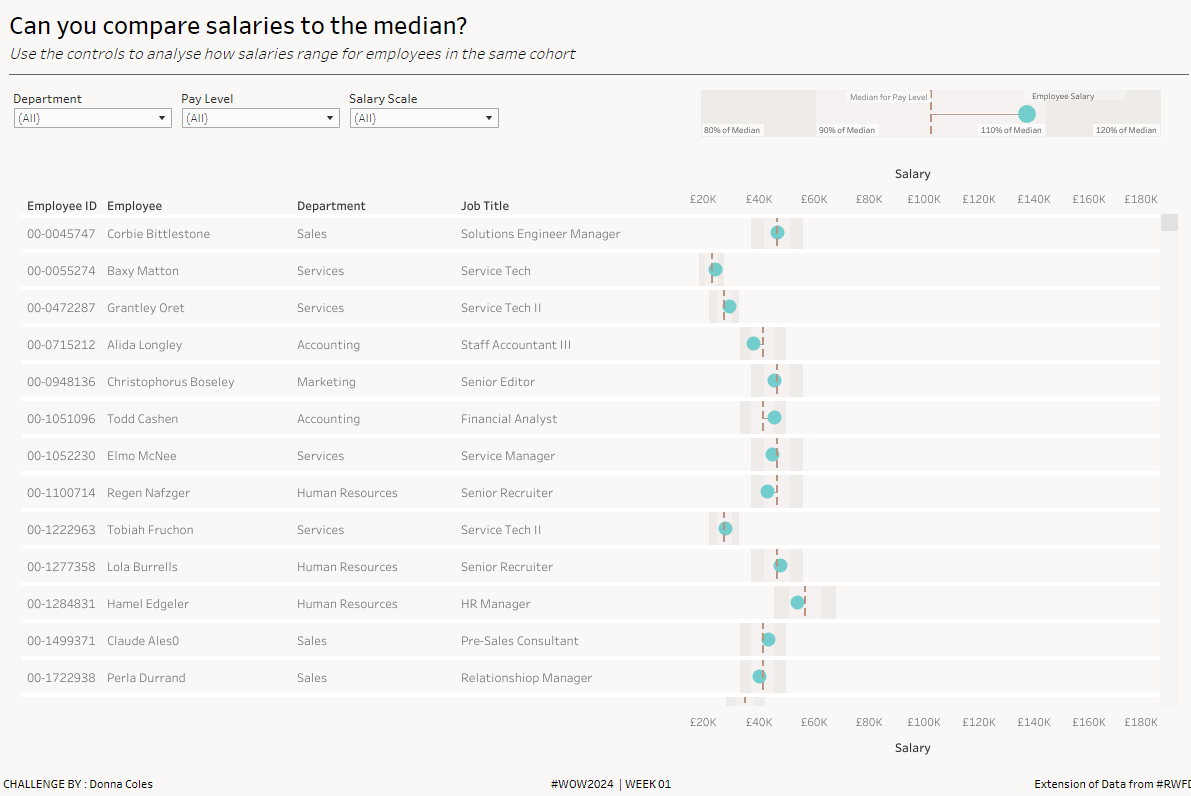
Task: Select Baxy Matton's salary circle marker
Action: (x=715, y=270)
